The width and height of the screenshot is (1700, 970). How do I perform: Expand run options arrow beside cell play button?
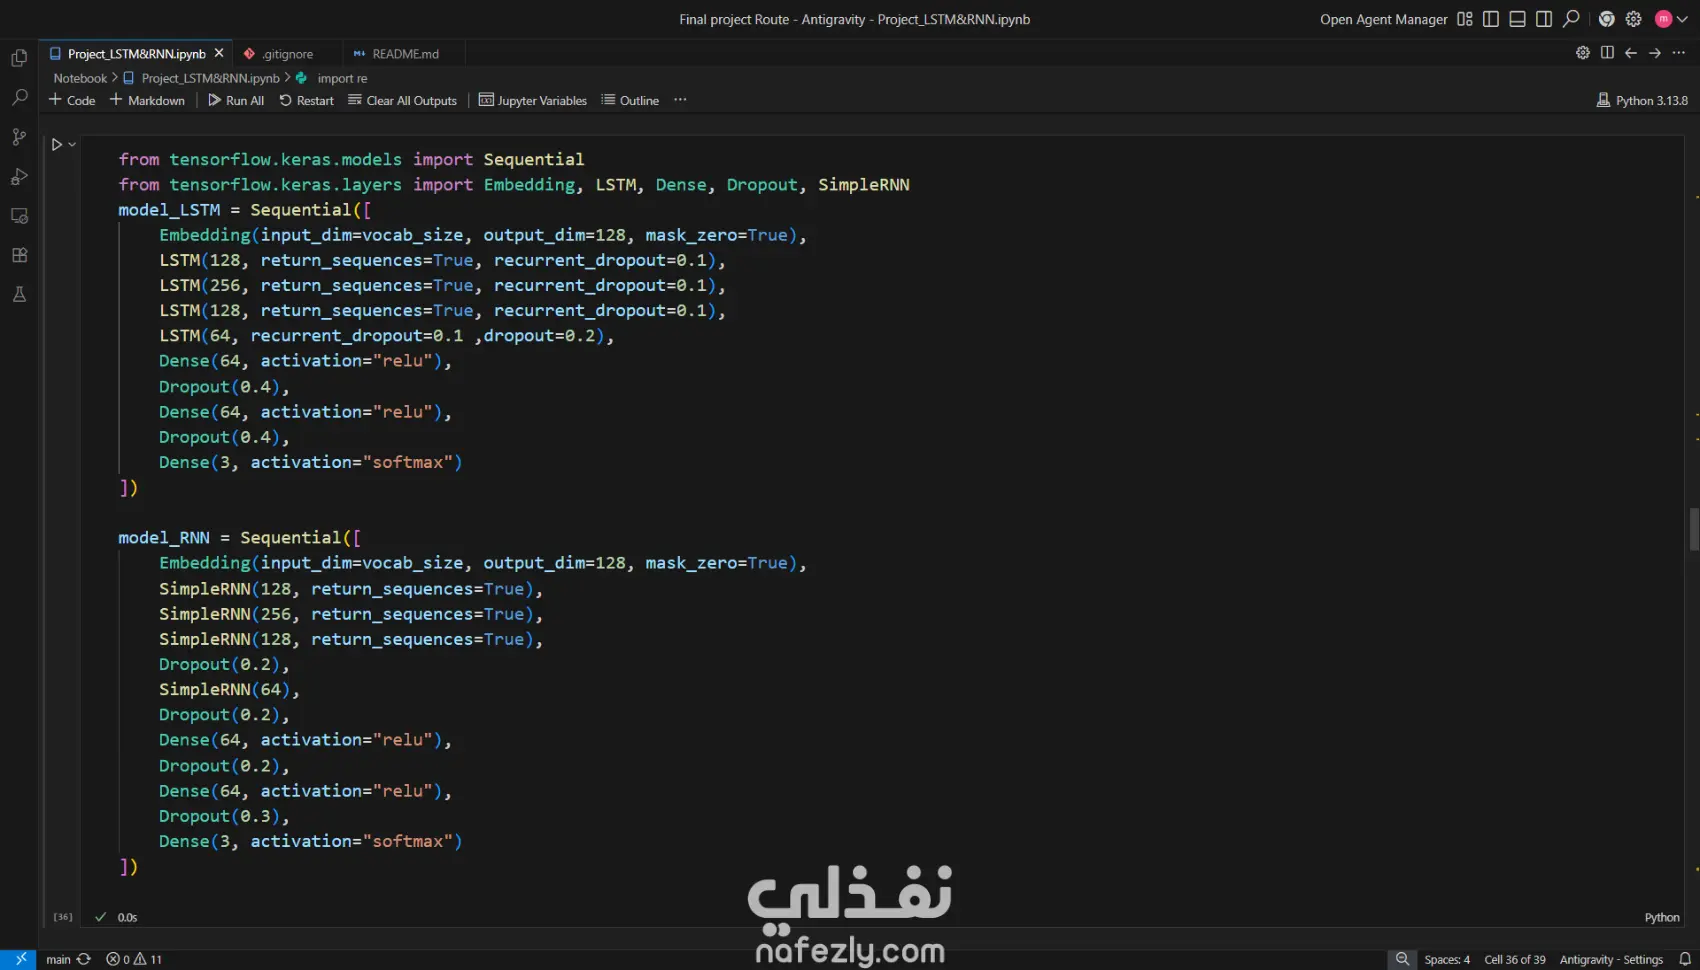pos(72,144)
